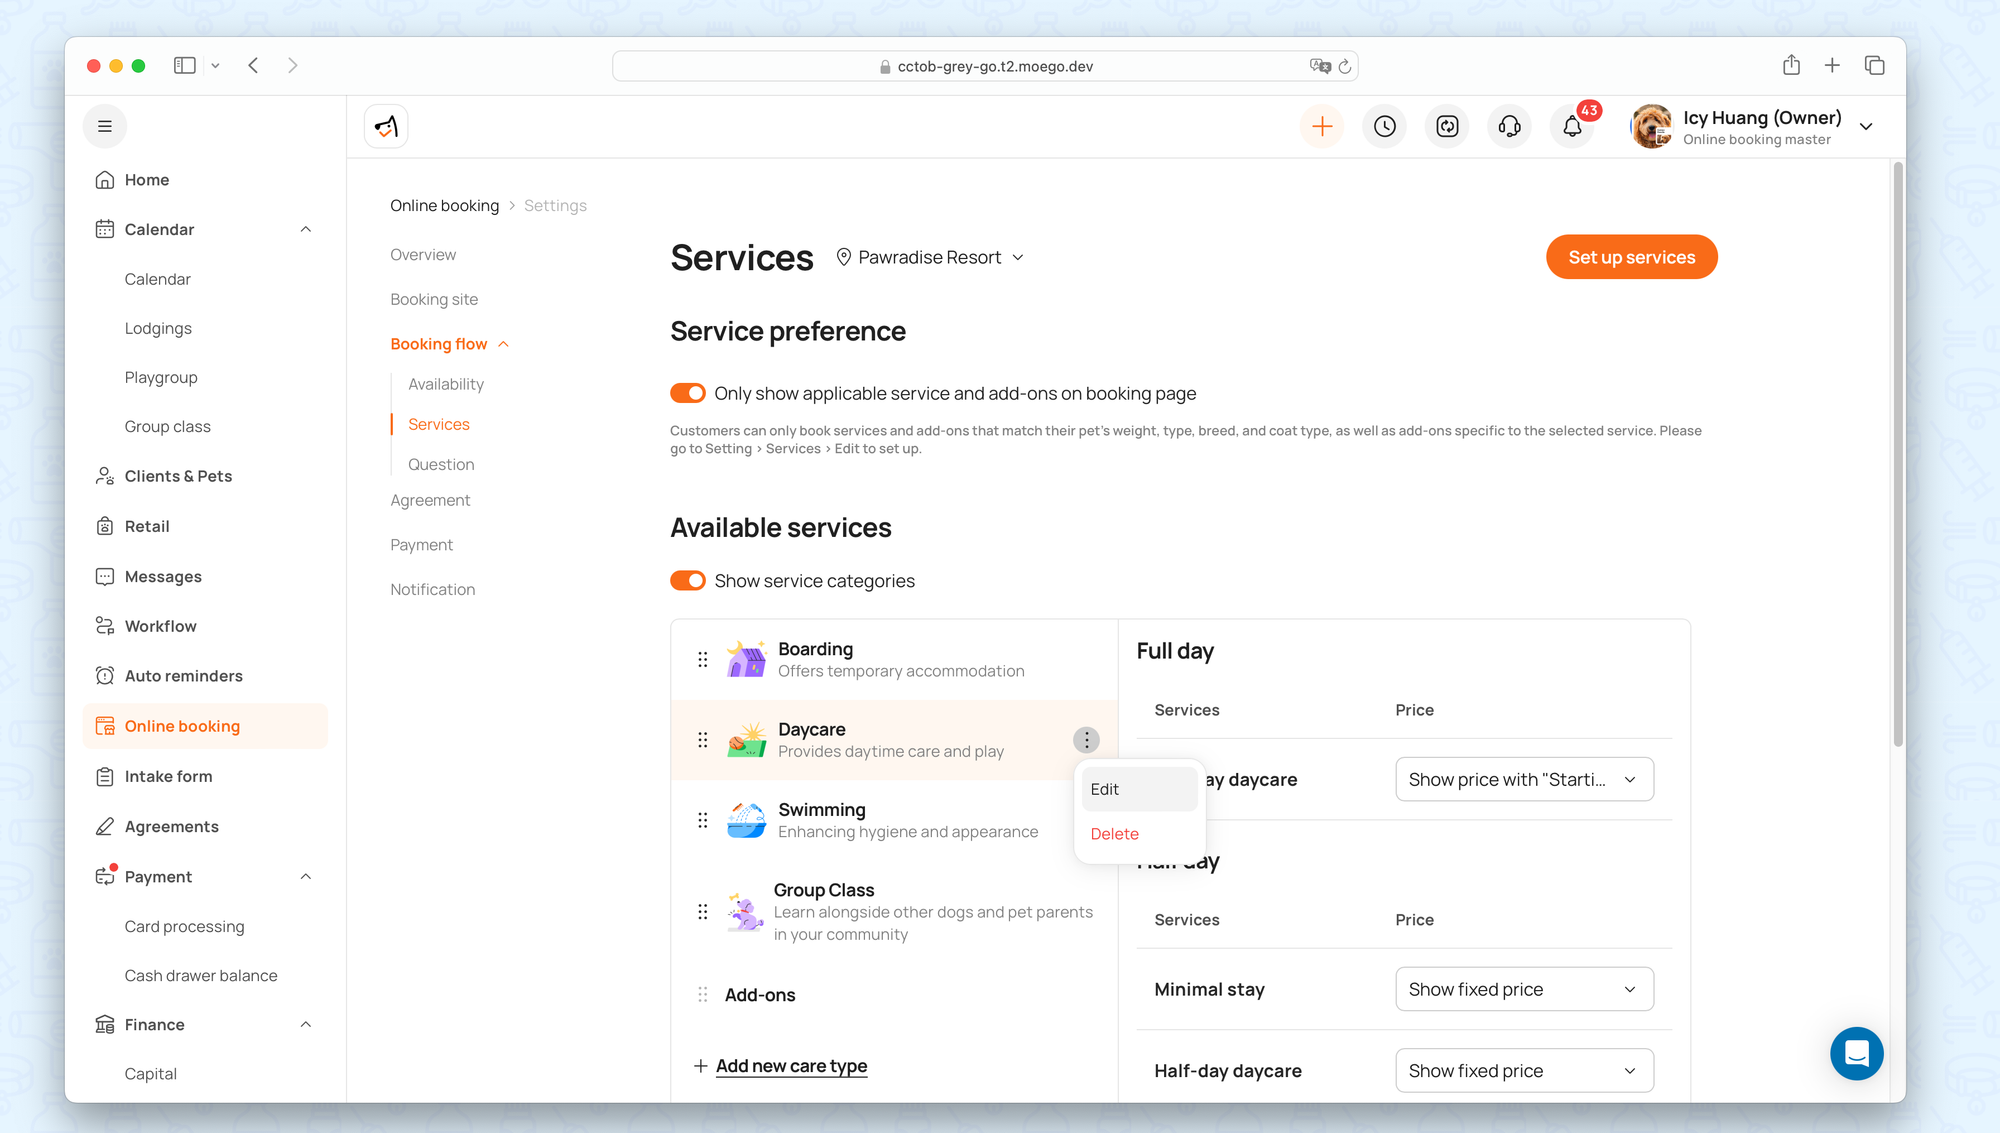The image size is (2000, 1133).
Task: Collapse the Payment sidebar group
Action: tap(306, 877)
